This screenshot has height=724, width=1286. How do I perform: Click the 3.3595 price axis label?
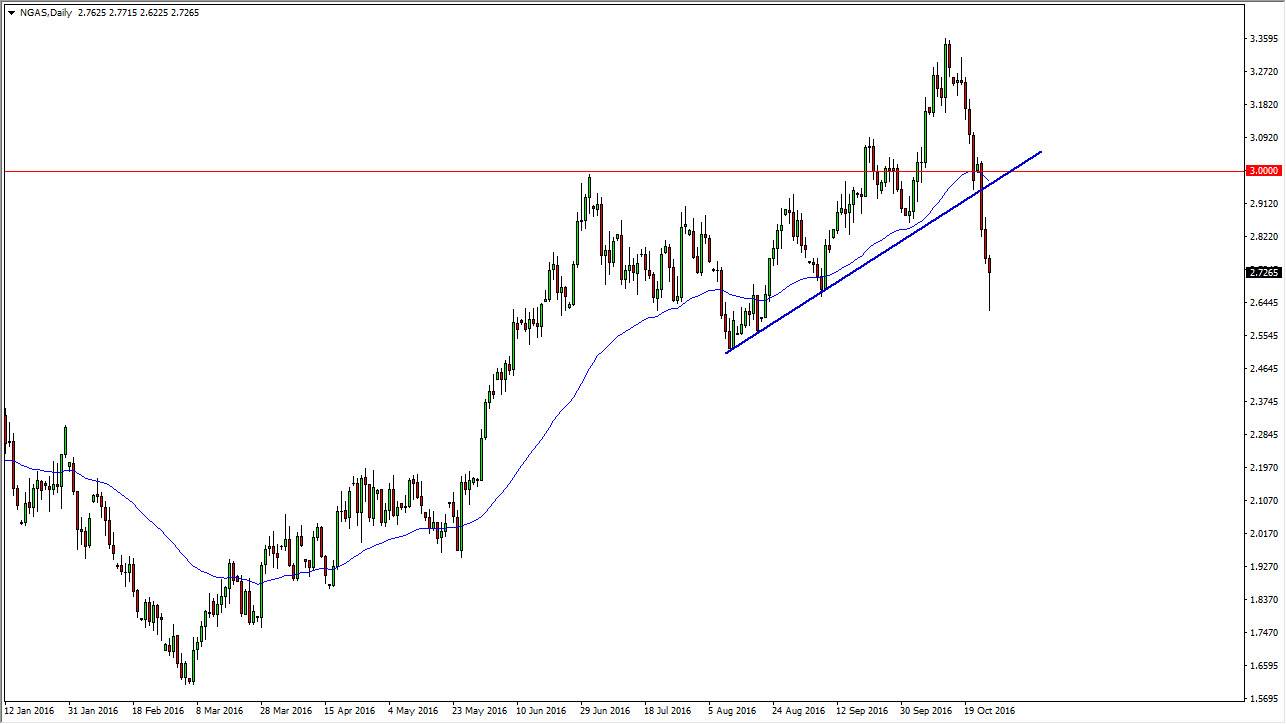click(1265, 39)
